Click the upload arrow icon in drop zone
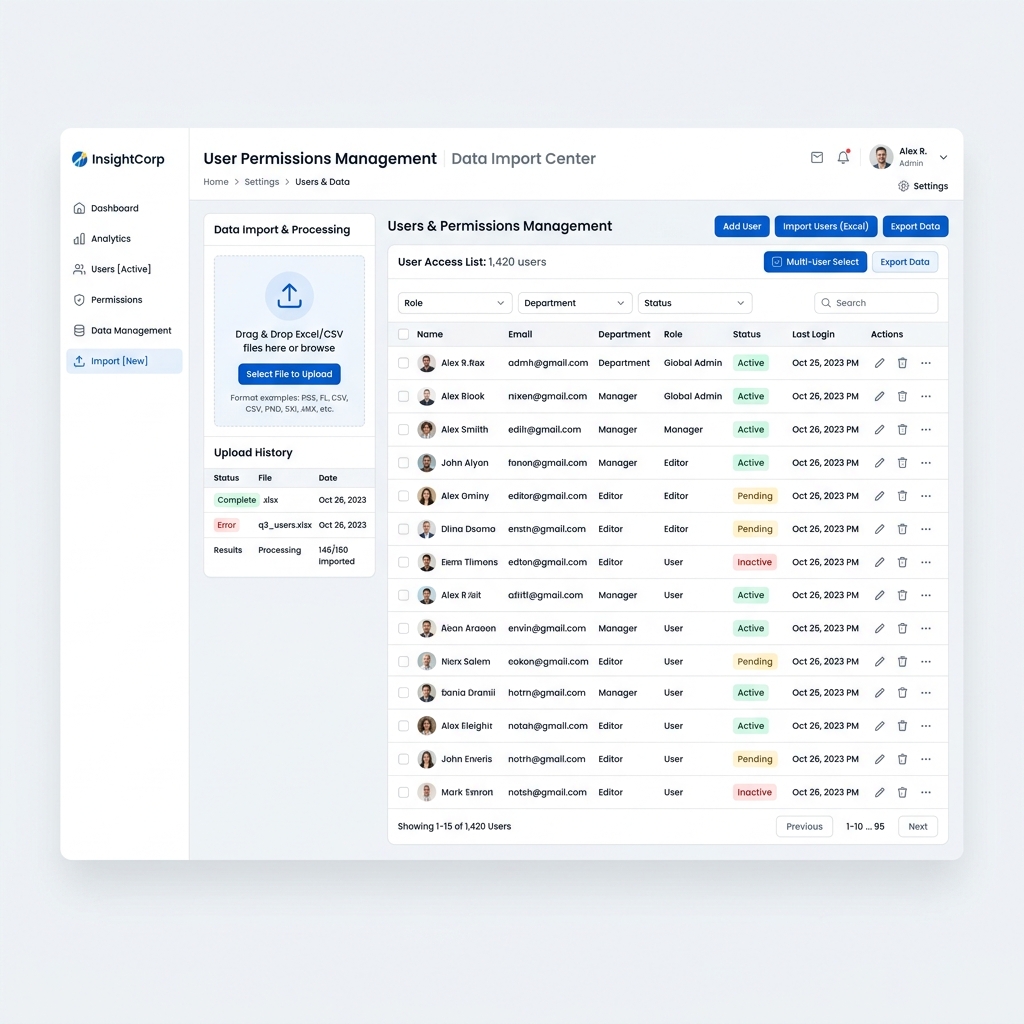 point(289,295)
